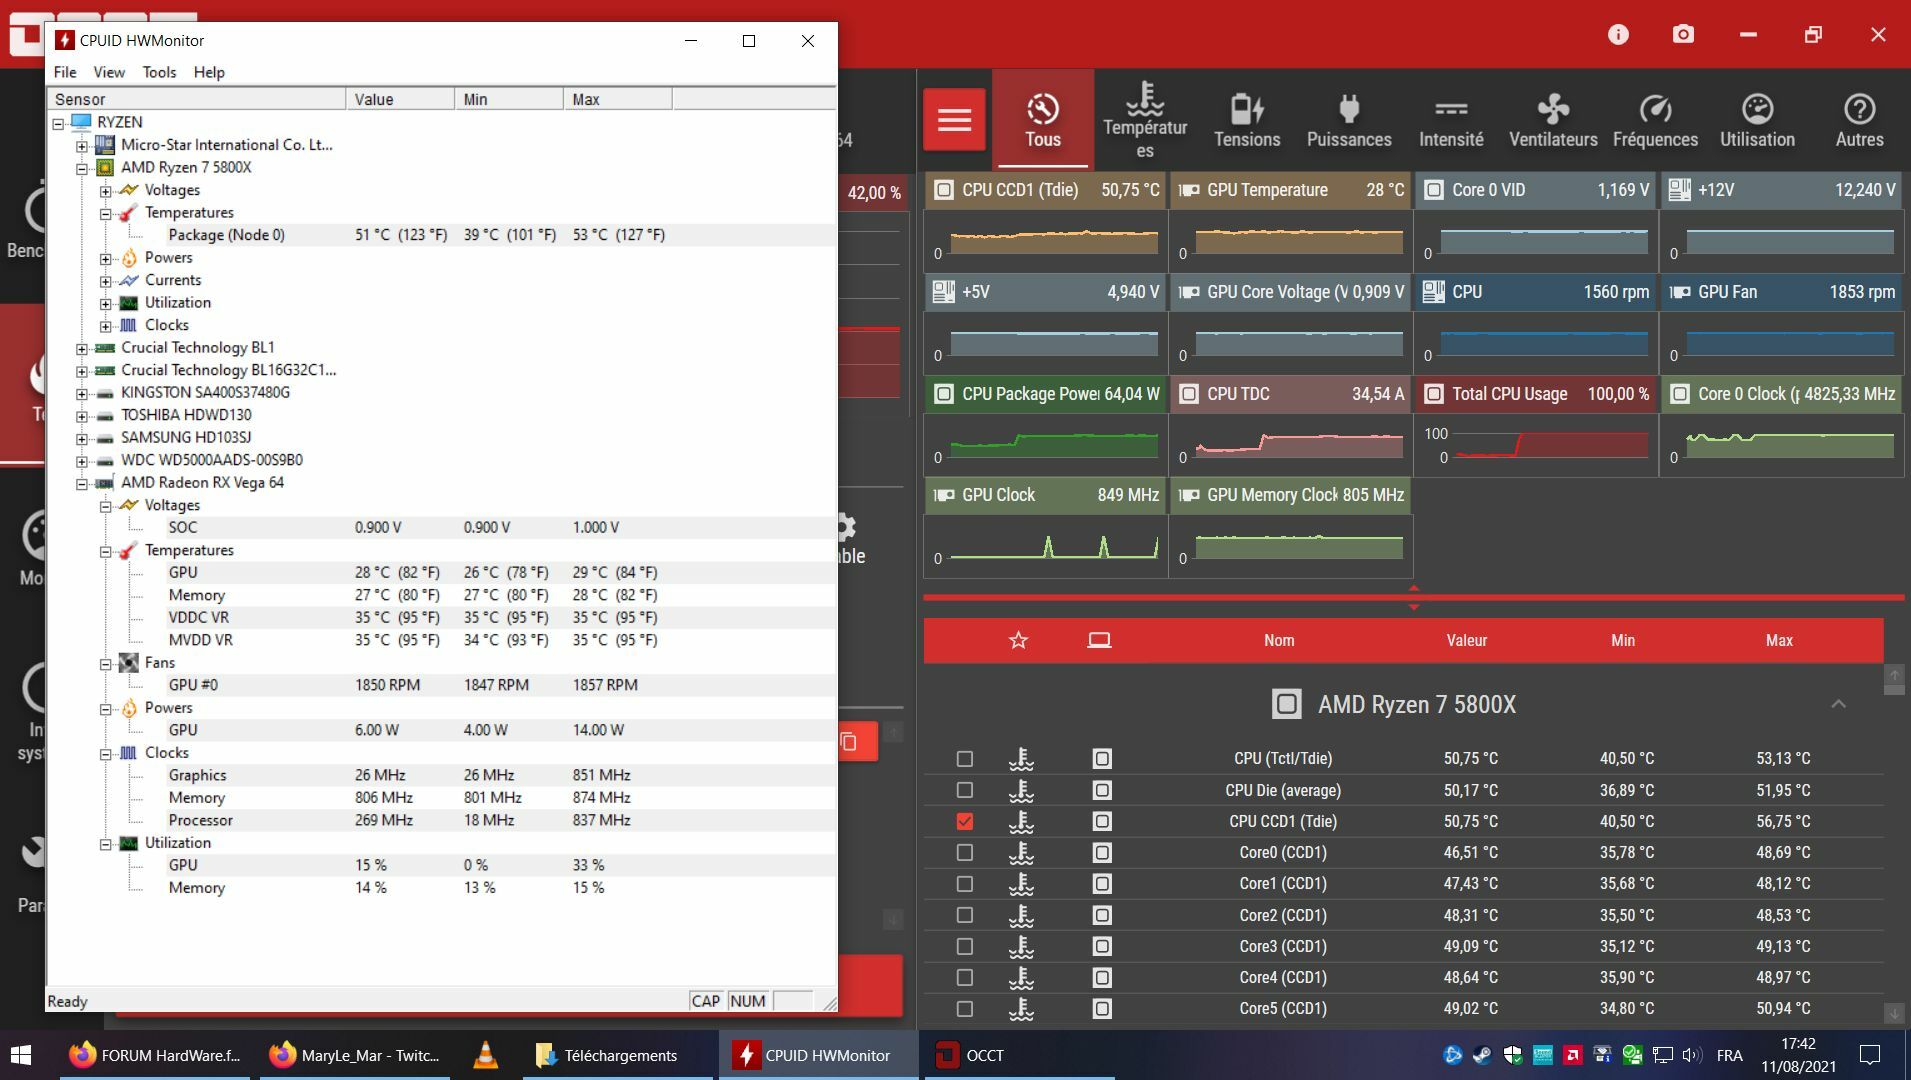Click the sensor list scroll-up arrow
The width and height of the screenshot is (1911, 1080).
pos(1894,677)
